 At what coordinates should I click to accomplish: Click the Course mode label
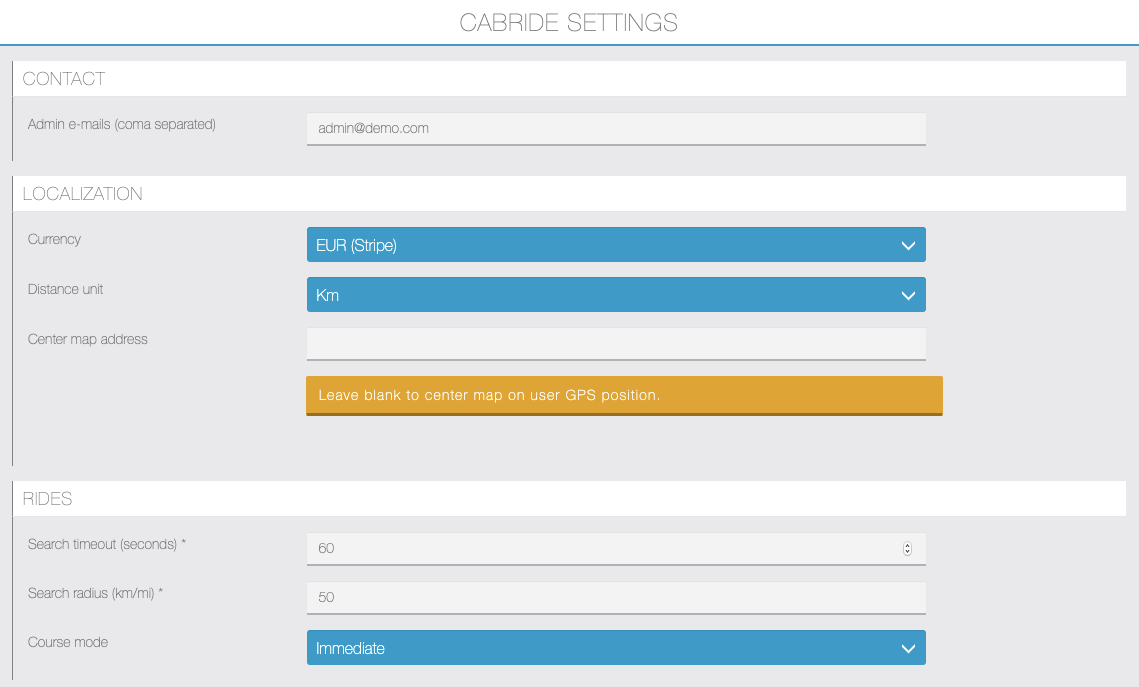[x=68, y=642]
